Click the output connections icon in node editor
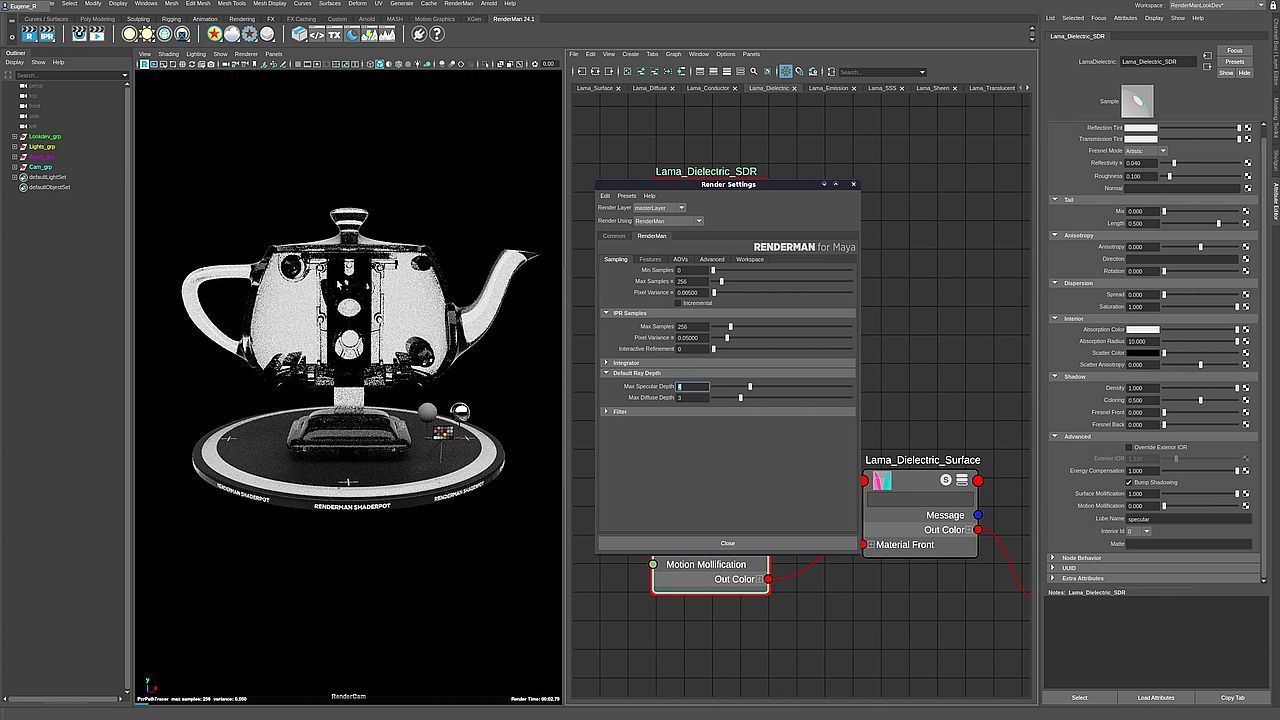This screenshot has height=720, width=1280. [x=608, y=72]
